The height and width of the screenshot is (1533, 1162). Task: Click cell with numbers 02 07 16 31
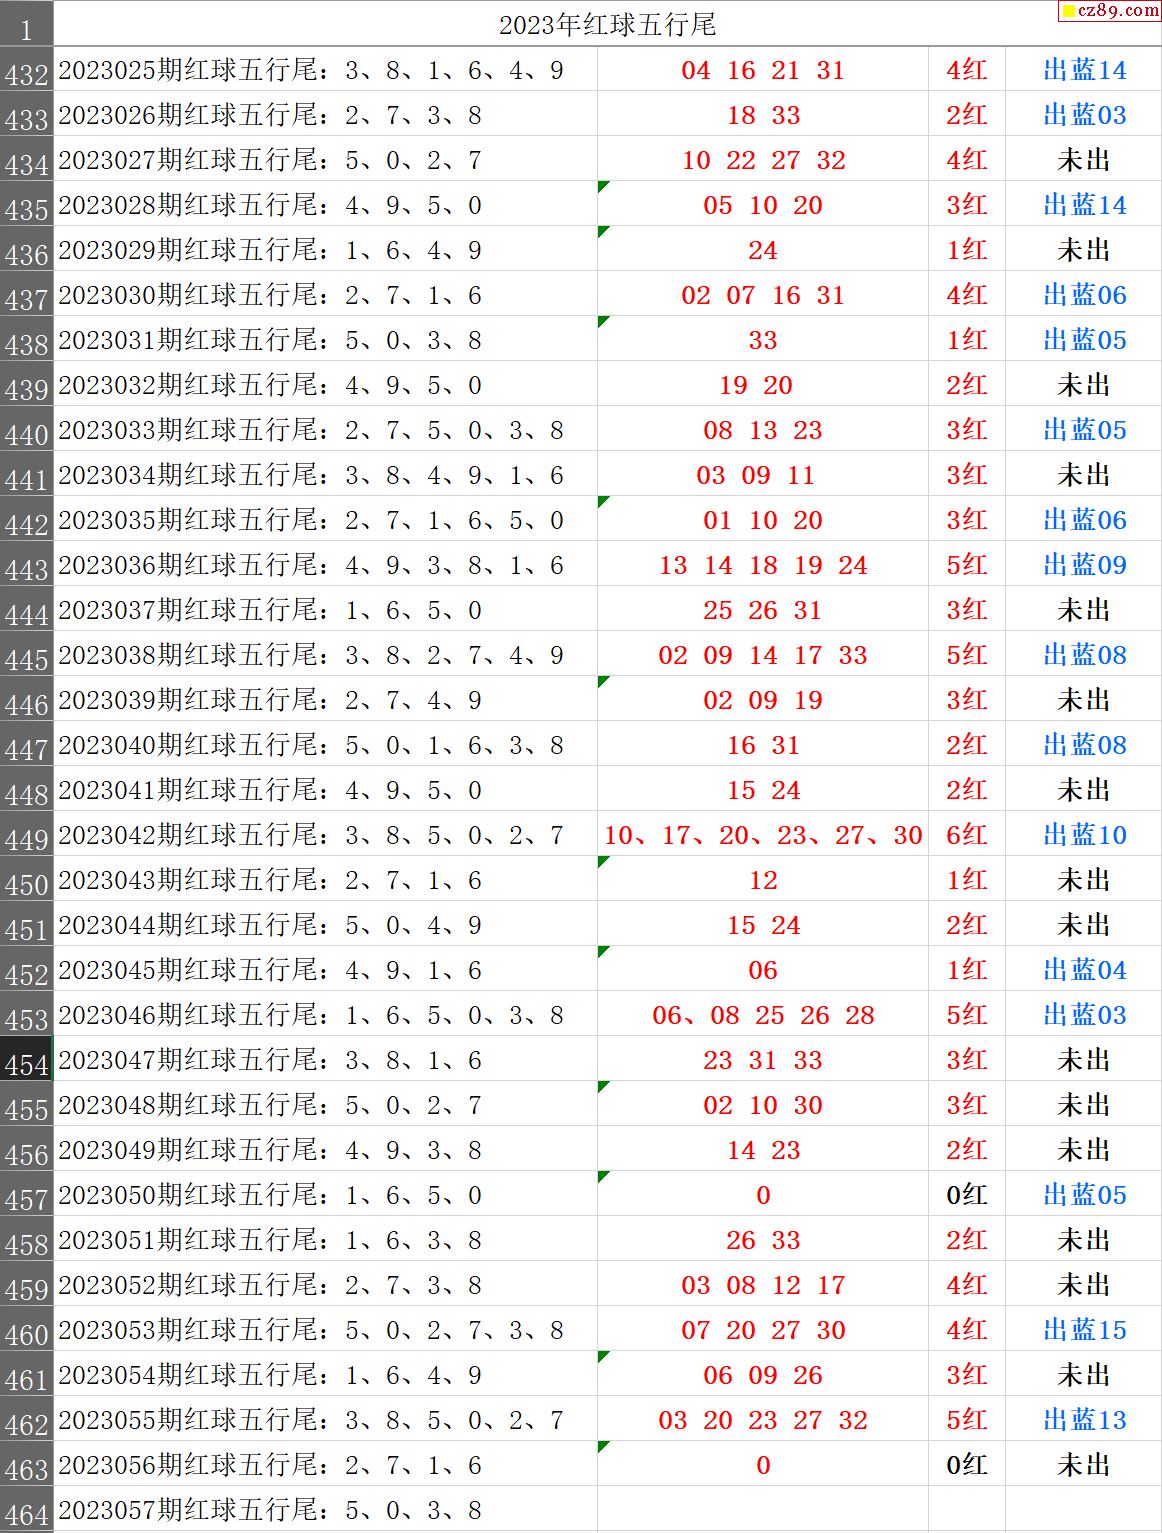(763, 295)
